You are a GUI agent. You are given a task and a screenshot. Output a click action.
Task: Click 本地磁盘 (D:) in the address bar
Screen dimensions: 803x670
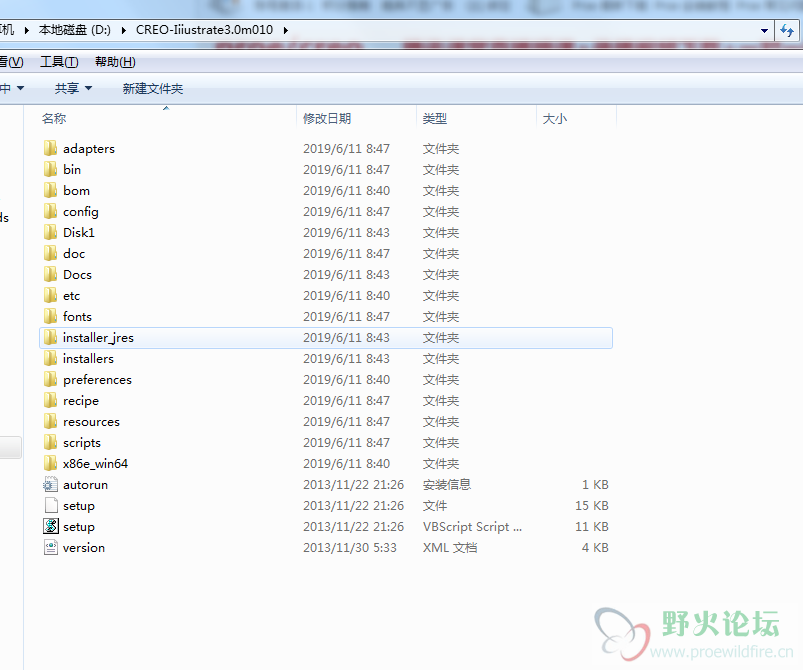(x=75, y=30)
